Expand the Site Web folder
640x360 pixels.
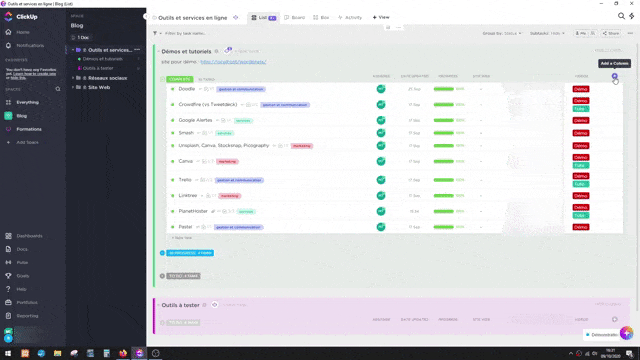[x=73, y=87]
